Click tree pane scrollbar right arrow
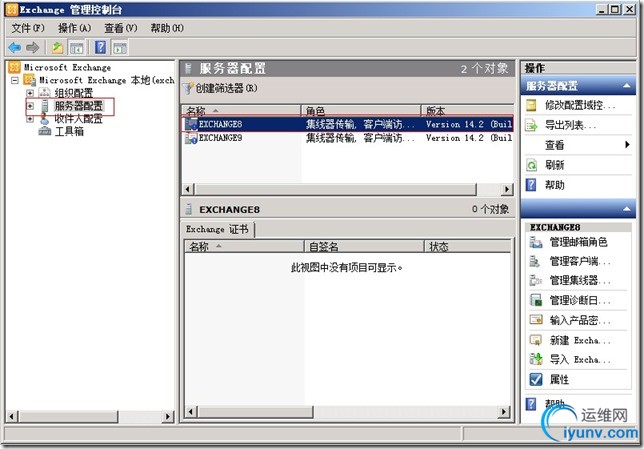Viewport: 644px width, 449px height. point(167,417)
